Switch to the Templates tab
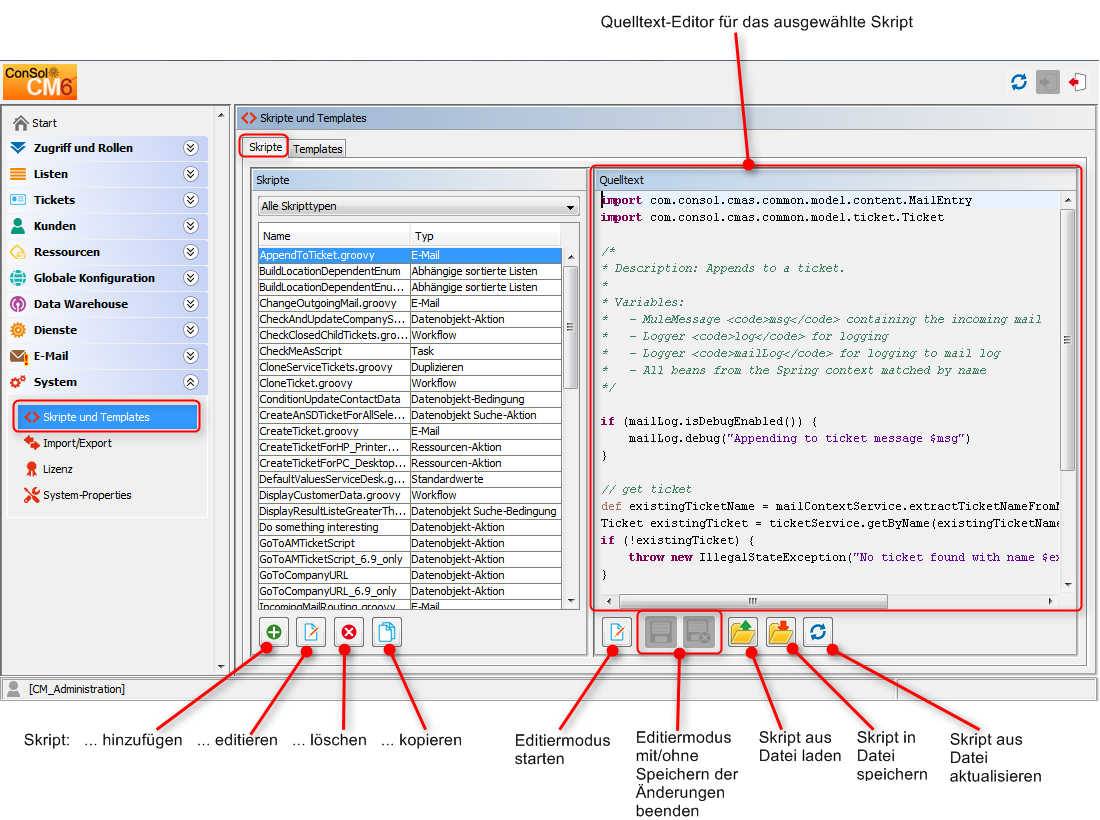Image resolution: width=1100 pixels, height=820 pixels. pos(318,149)
